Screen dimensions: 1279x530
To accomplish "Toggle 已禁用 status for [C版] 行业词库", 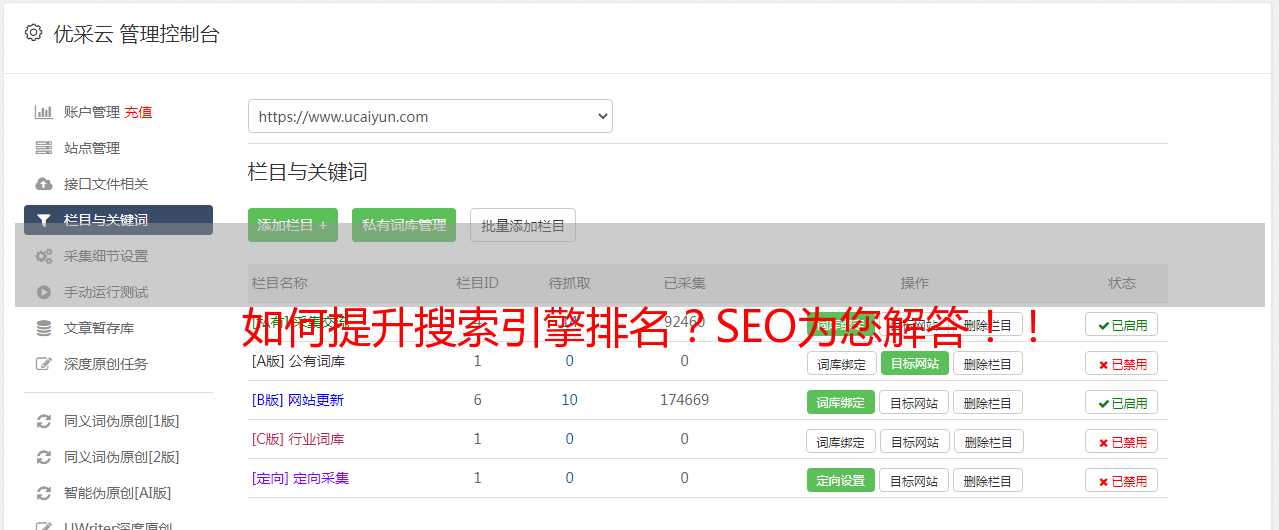I will pyautogui.click(x=1122, y=442).
